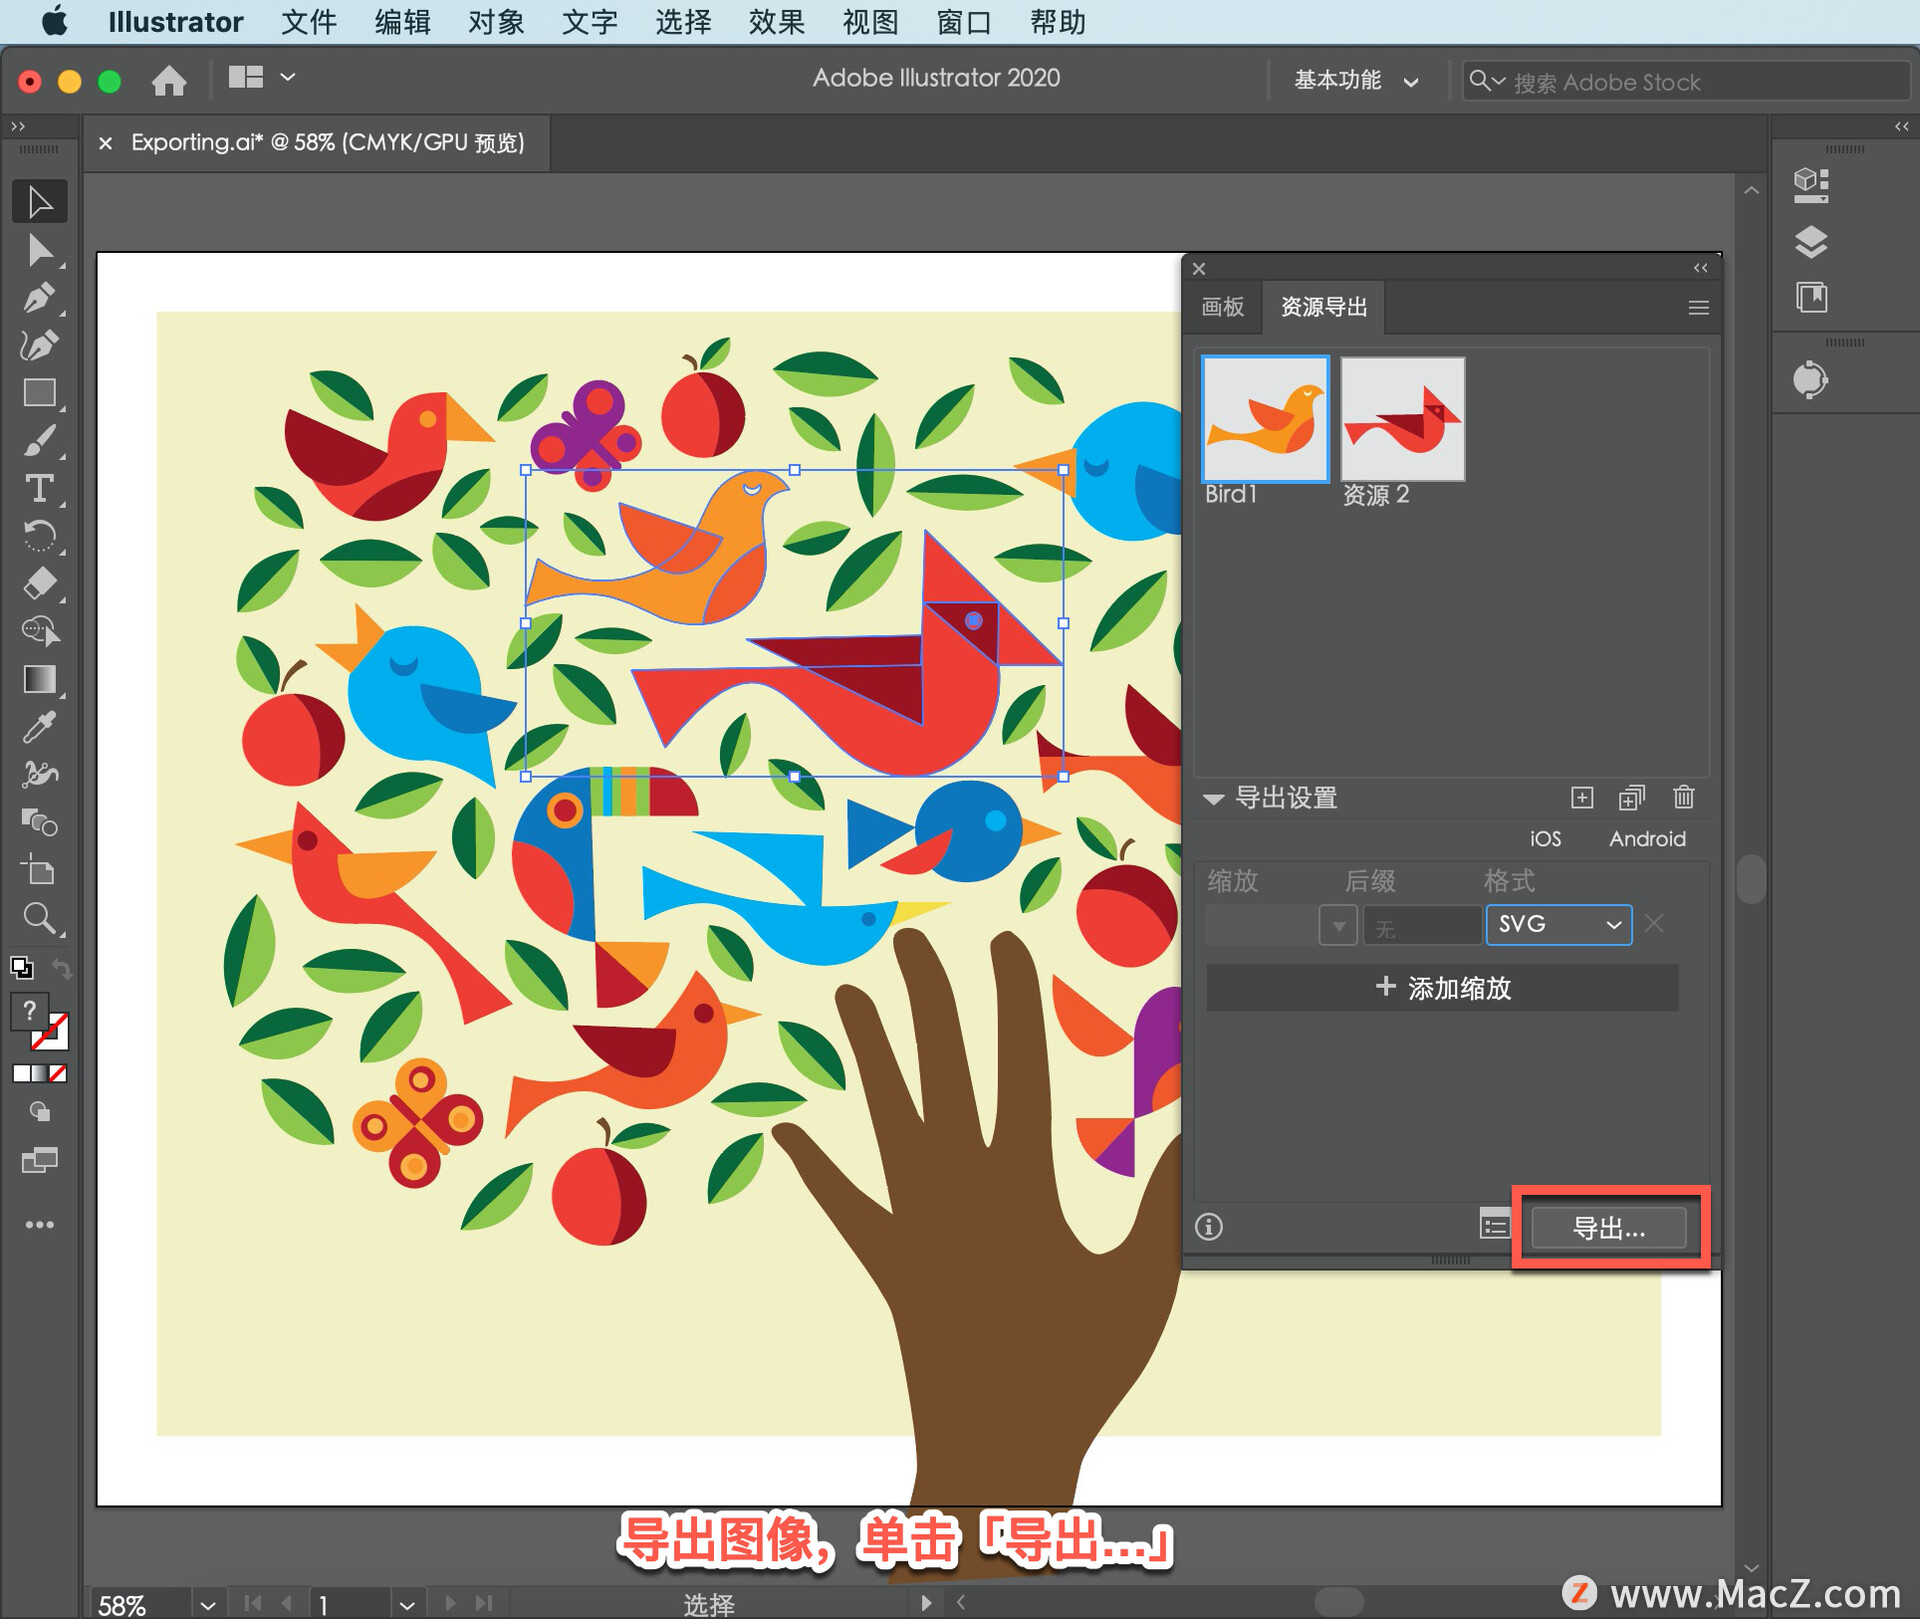Viewport: 1920px width, 1619px height.
Task: Collapse the Export Settings section
Action: pos(1214,798)
